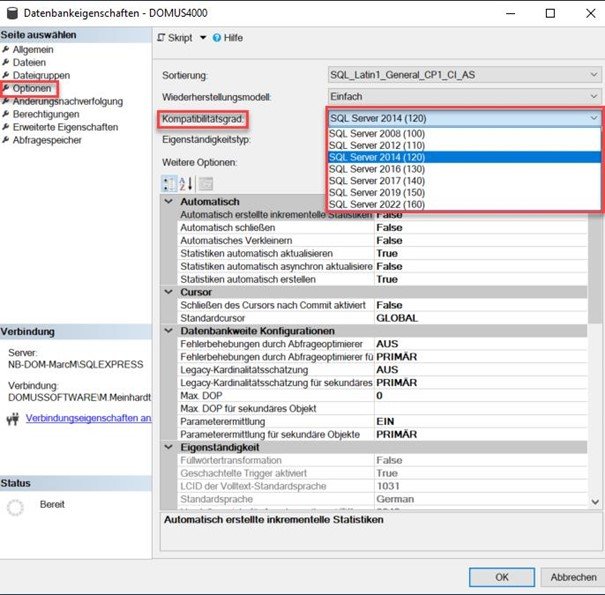Choose SQL Server 2017 (140)
Viewport: 605px width, 595px height.
tap(464, 181)
